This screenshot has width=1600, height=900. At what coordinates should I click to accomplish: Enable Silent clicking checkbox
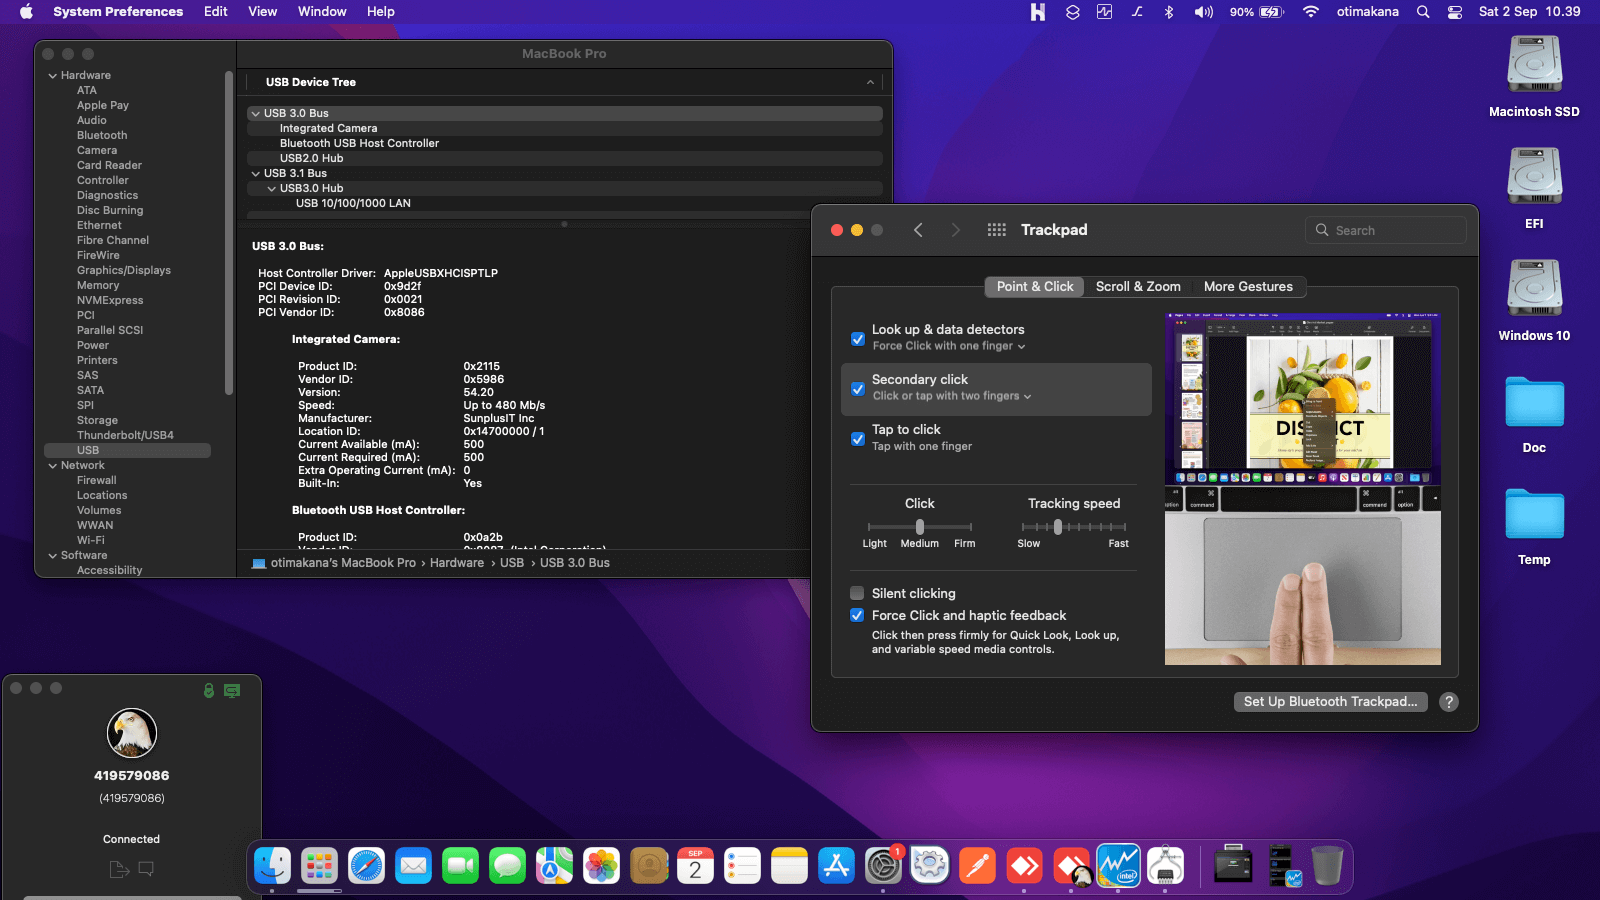pos(857,593)
